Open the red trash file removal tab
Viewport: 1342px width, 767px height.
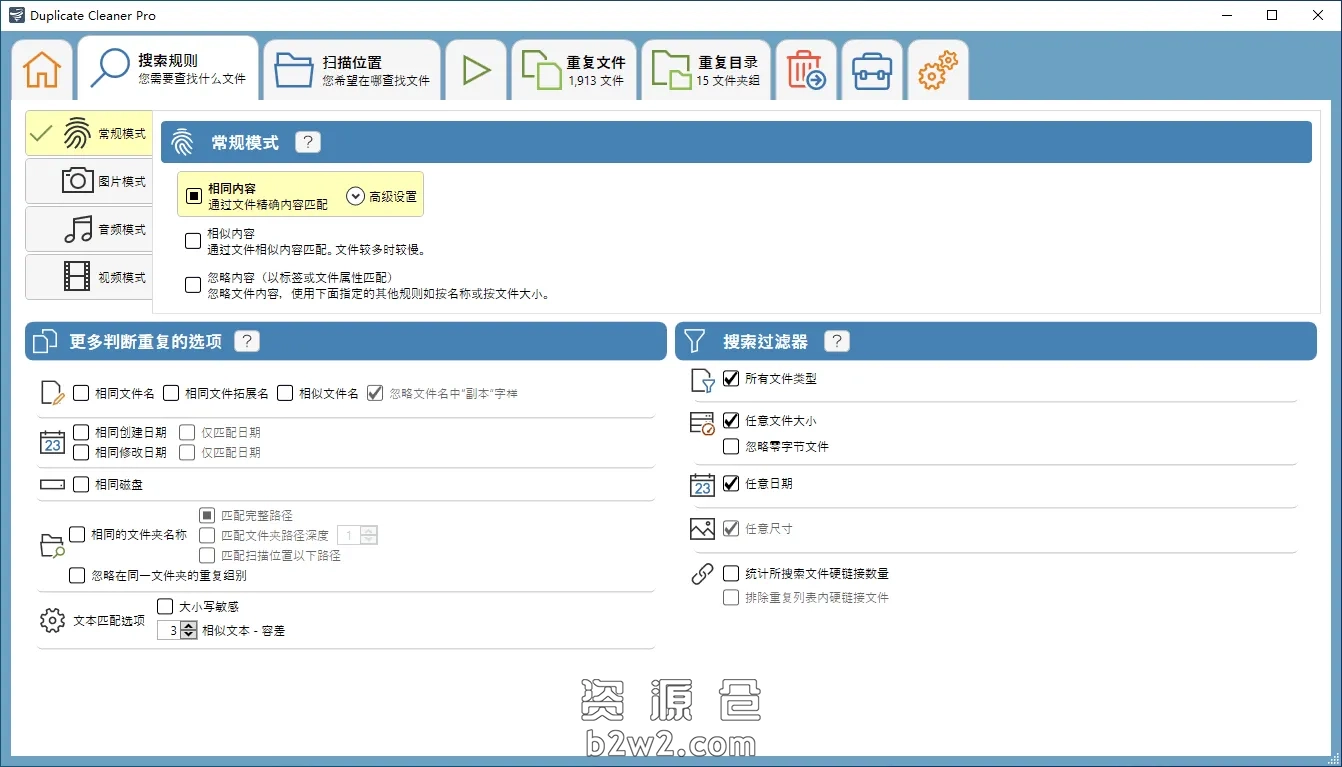pyautogui.click(x=806, y=71)
